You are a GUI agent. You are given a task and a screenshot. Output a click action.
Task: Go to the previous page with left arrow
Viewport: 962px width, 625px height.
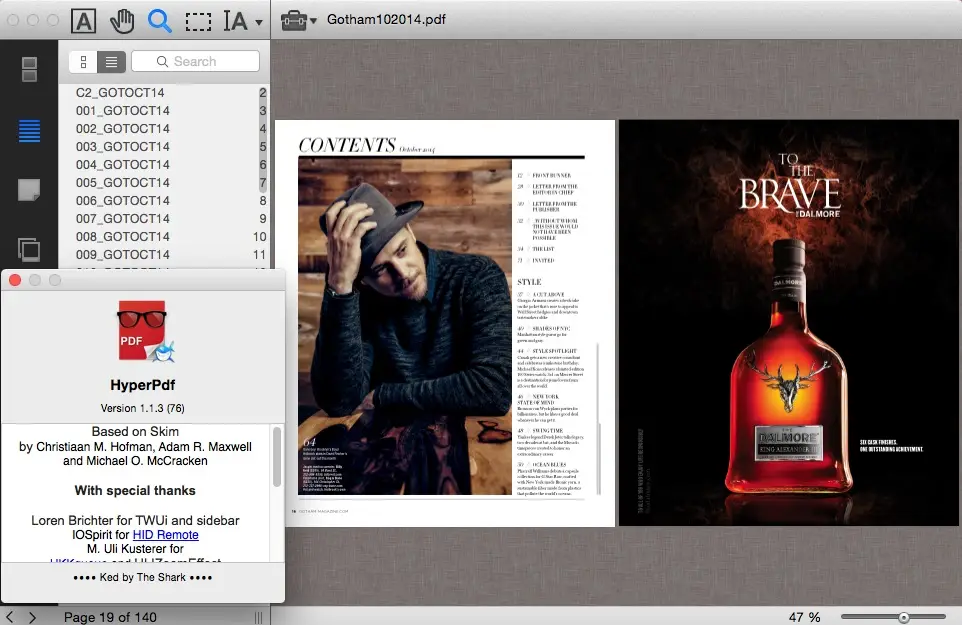(x=9, y=616)
